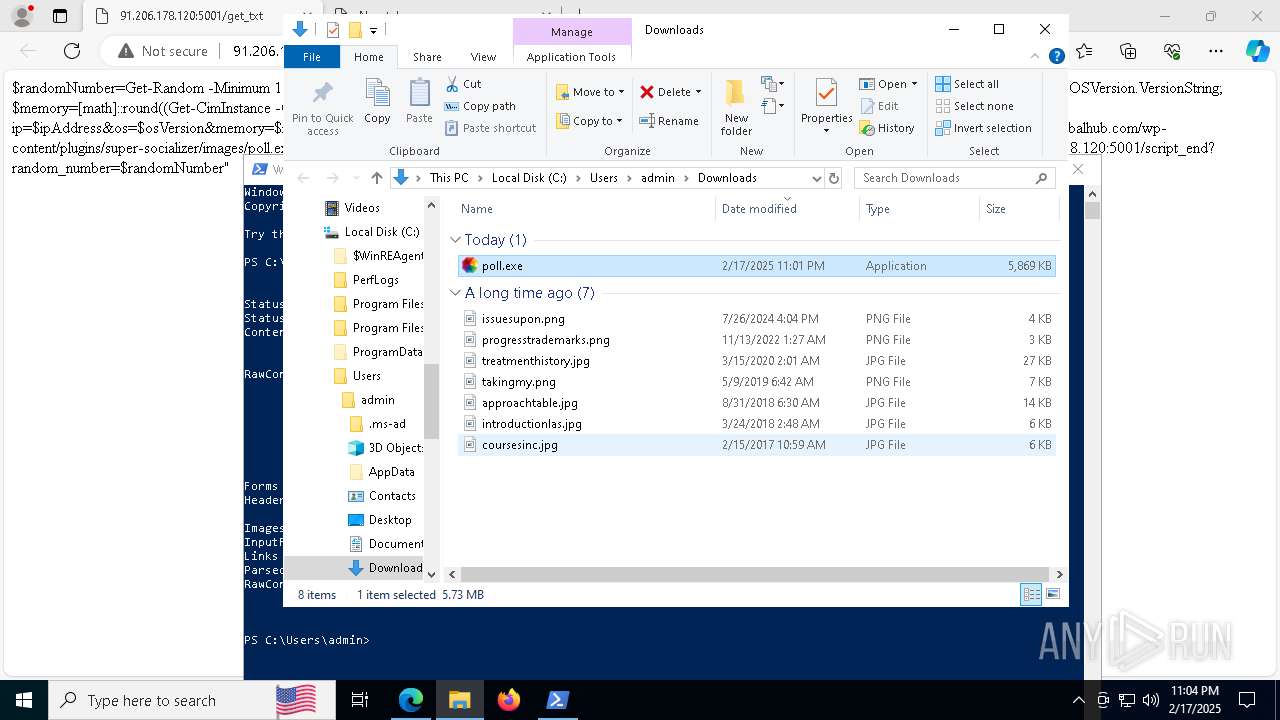This screenshot has width=1280, height=720.
Task: Open Microsoft Edge from the taskbar
Action: click(x=411, y=700)
